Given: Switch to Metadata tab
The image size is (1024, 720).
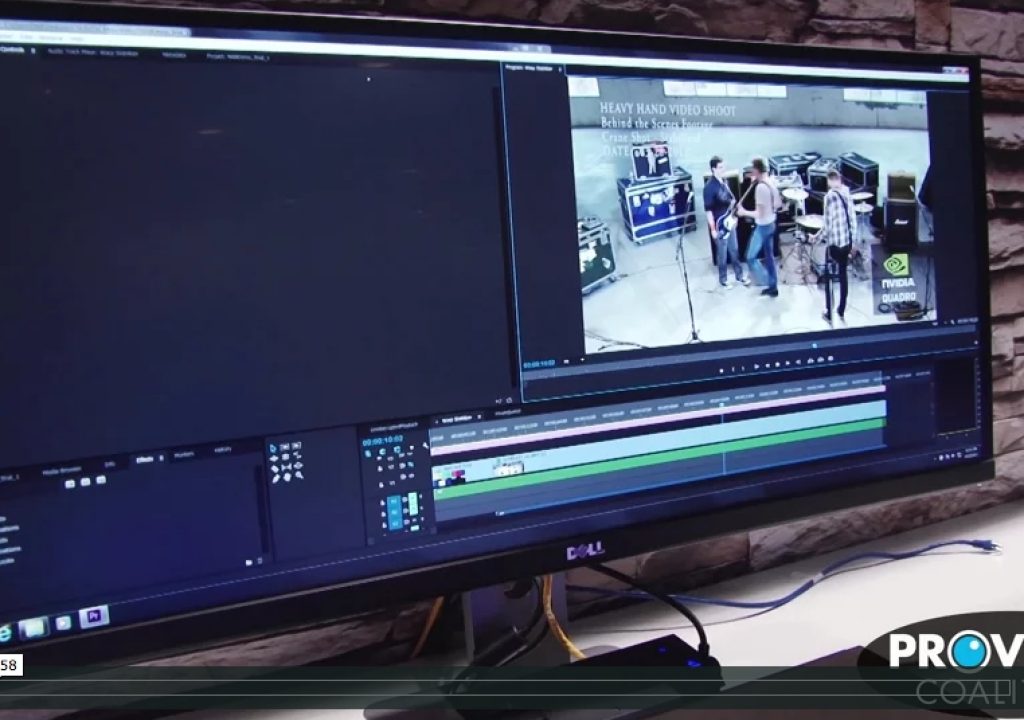Looking at the screenshot, I should point(174,55).
